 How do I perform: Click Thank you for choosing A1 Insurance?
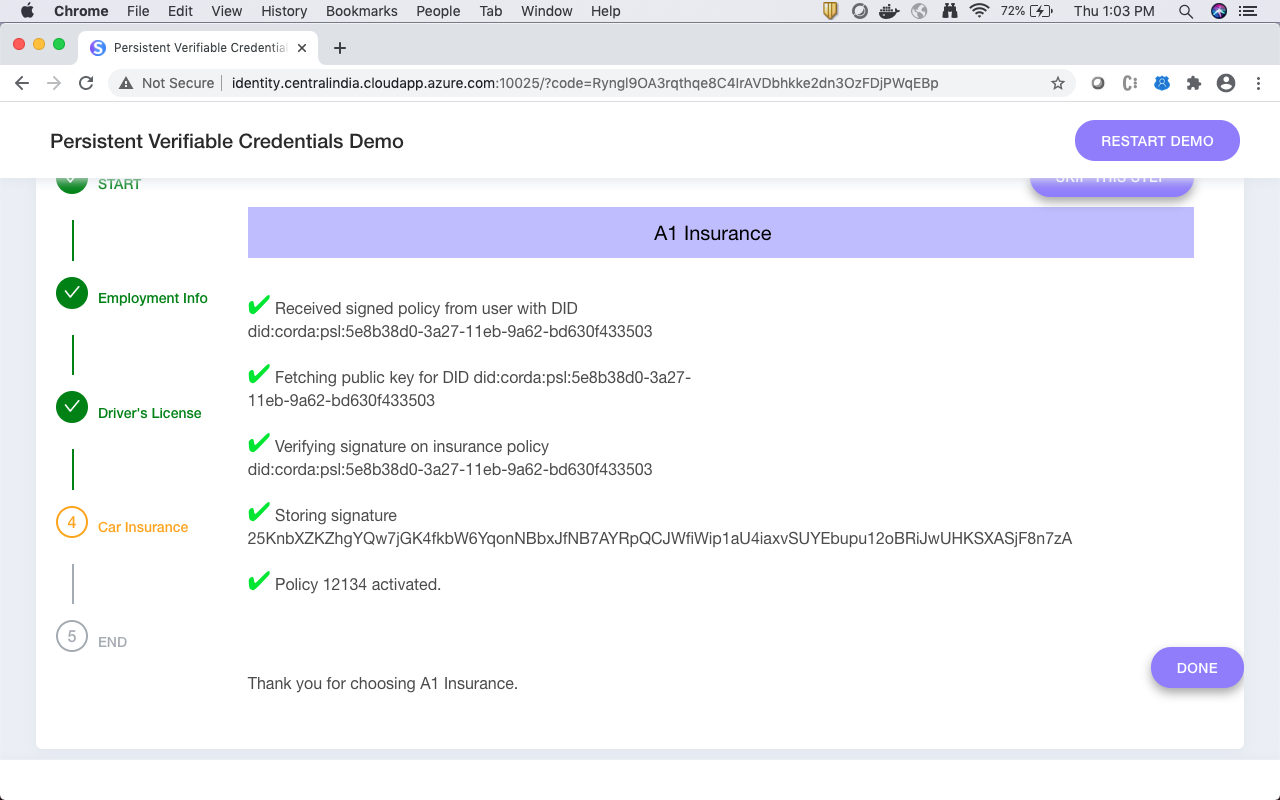(x=383, y=684)
